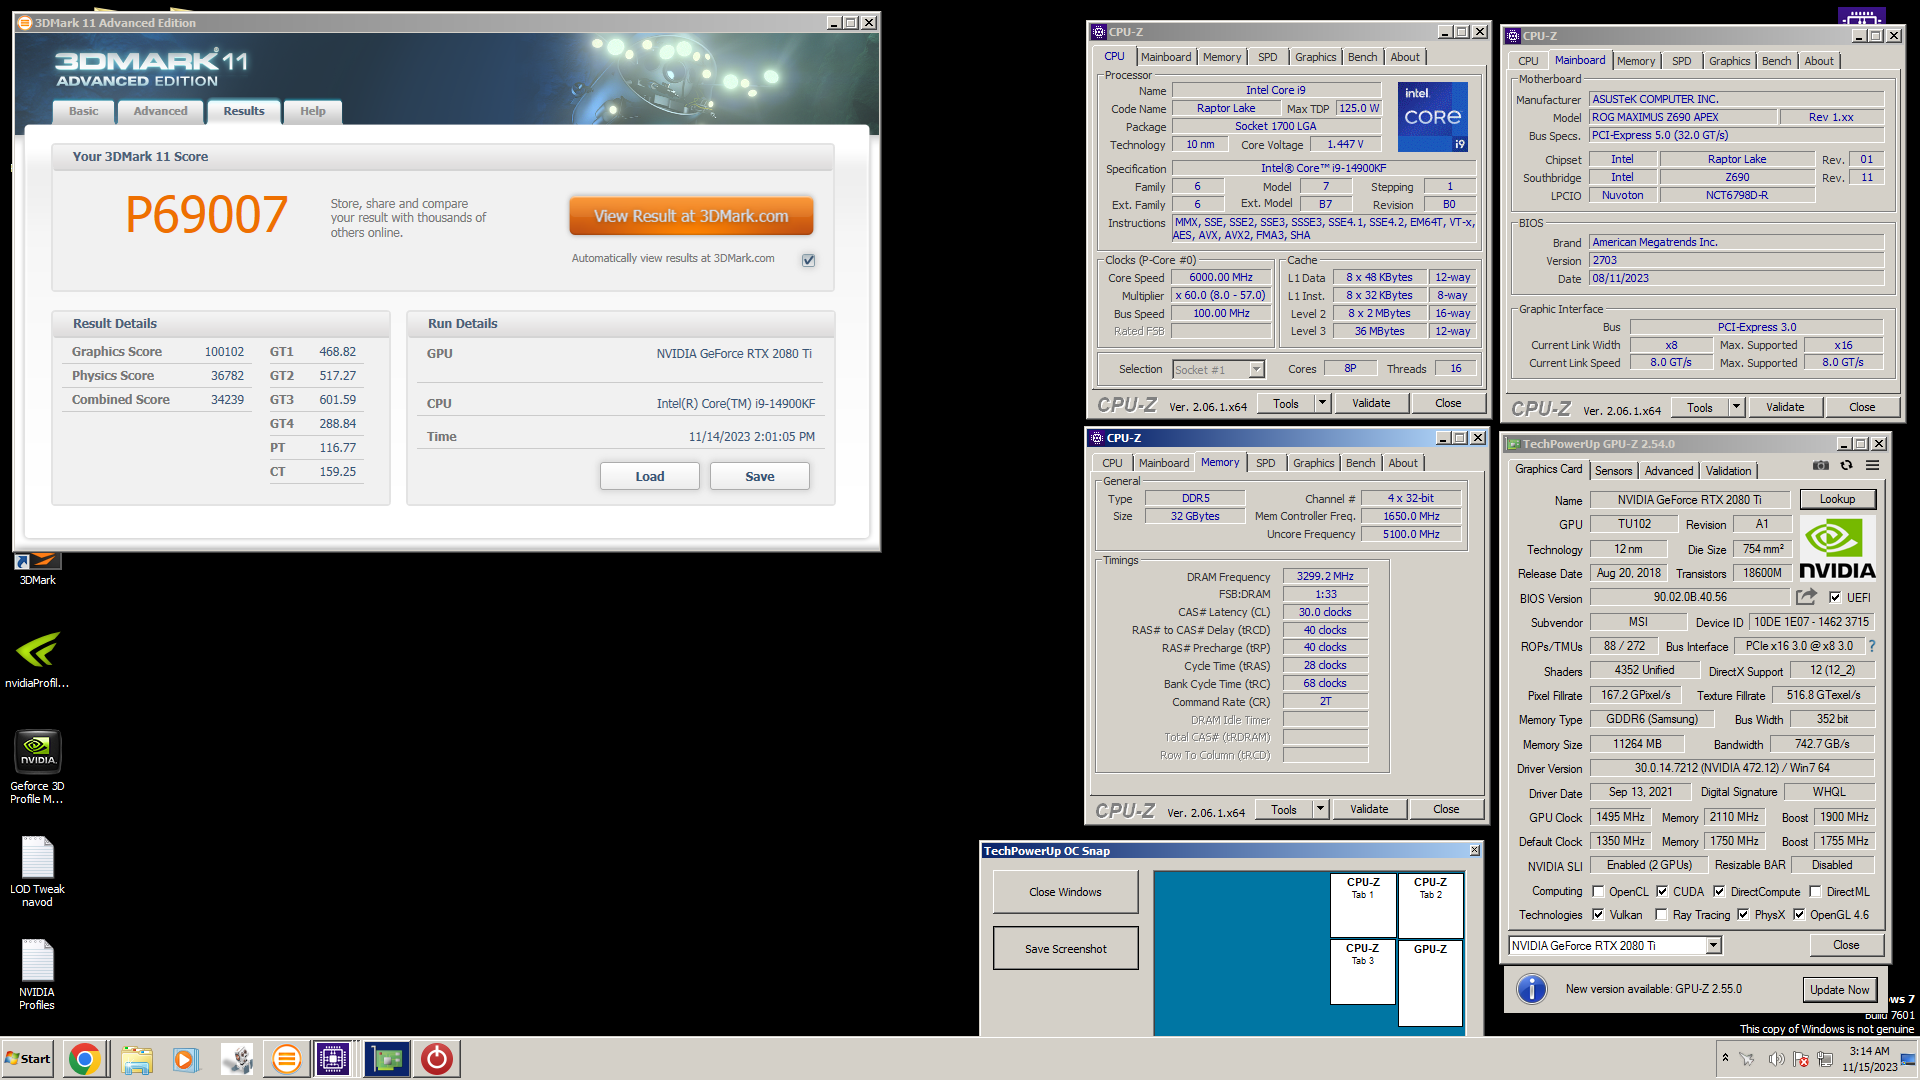Take a GPU-Z screenshot with the camera icon

[x=1821, y=465]
